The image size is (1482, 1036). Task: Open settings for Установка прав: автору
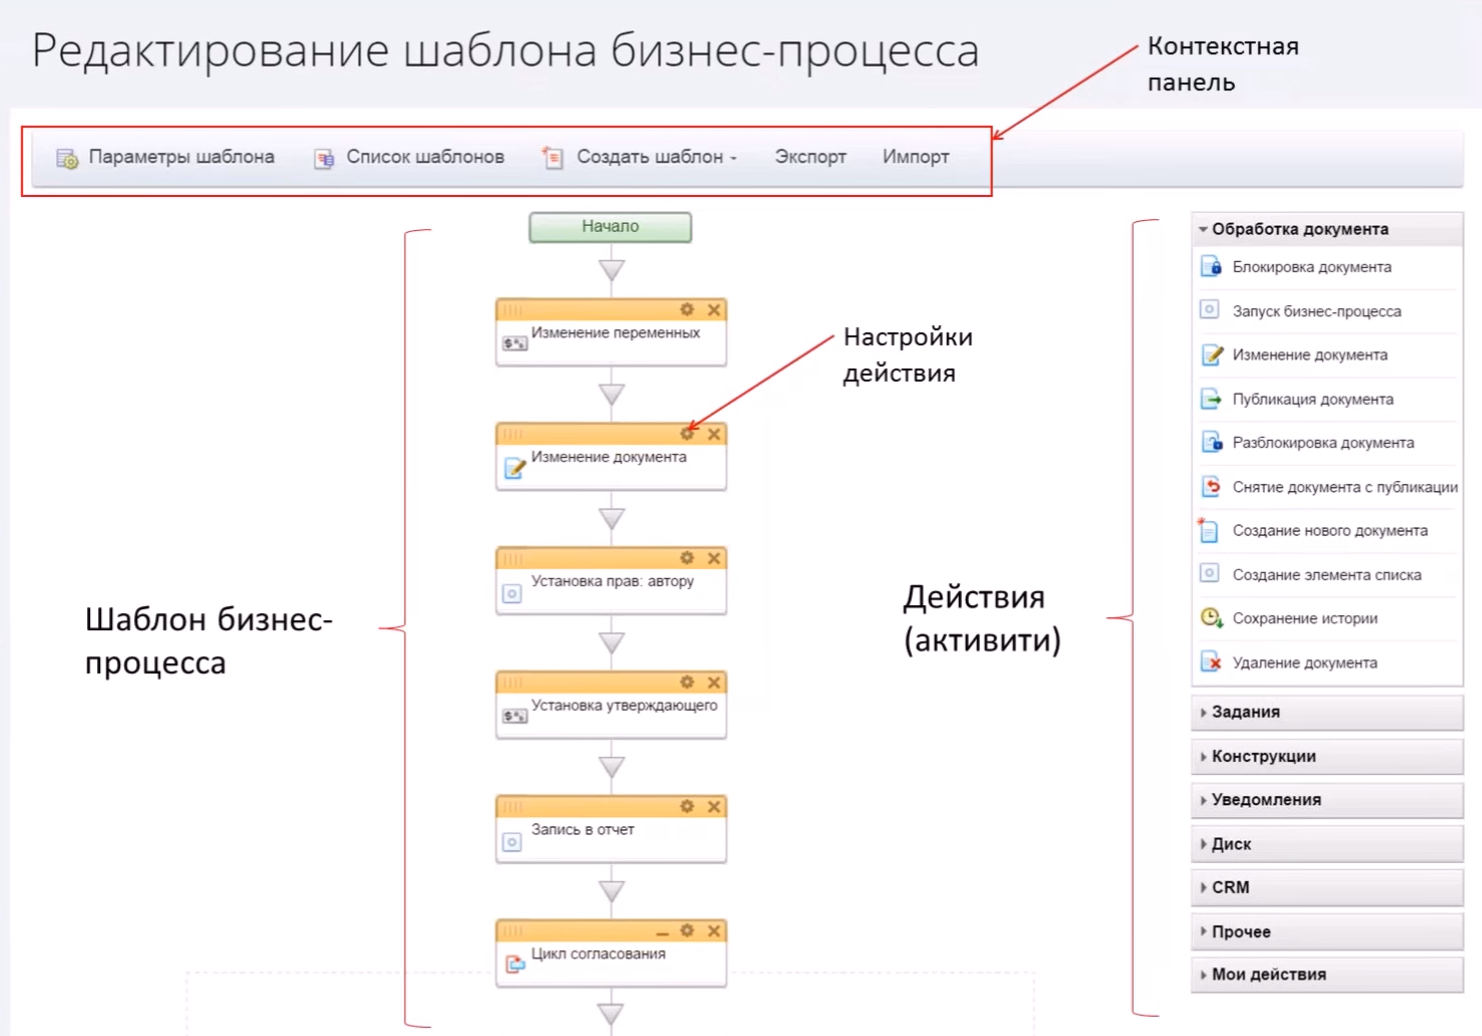(x=687, y=558)
